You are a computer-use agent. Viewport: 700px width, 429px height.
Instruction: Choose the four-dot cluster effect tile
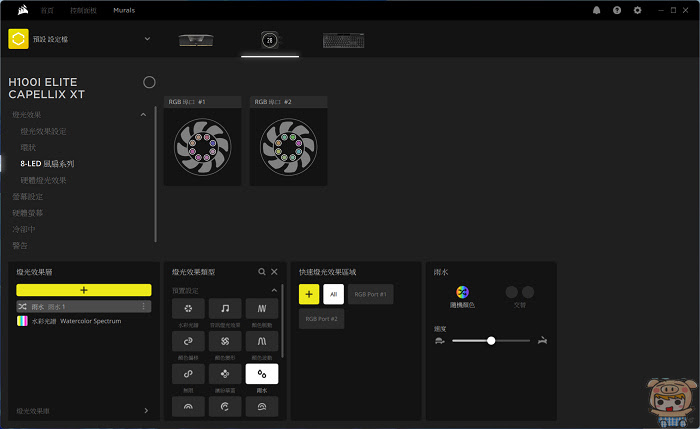pyautogui.click(x=225, y=374)
